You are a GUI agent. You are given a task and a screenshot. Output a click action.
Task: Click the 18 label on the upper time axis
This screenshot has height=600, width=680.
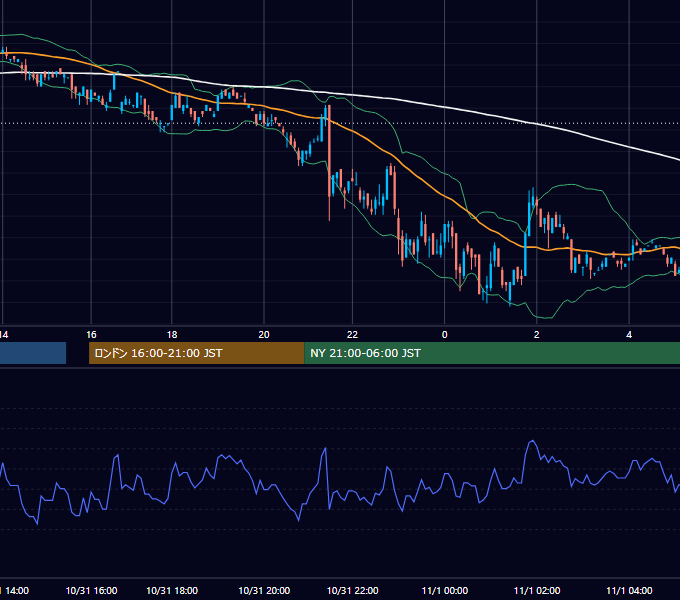click(172, 335)
